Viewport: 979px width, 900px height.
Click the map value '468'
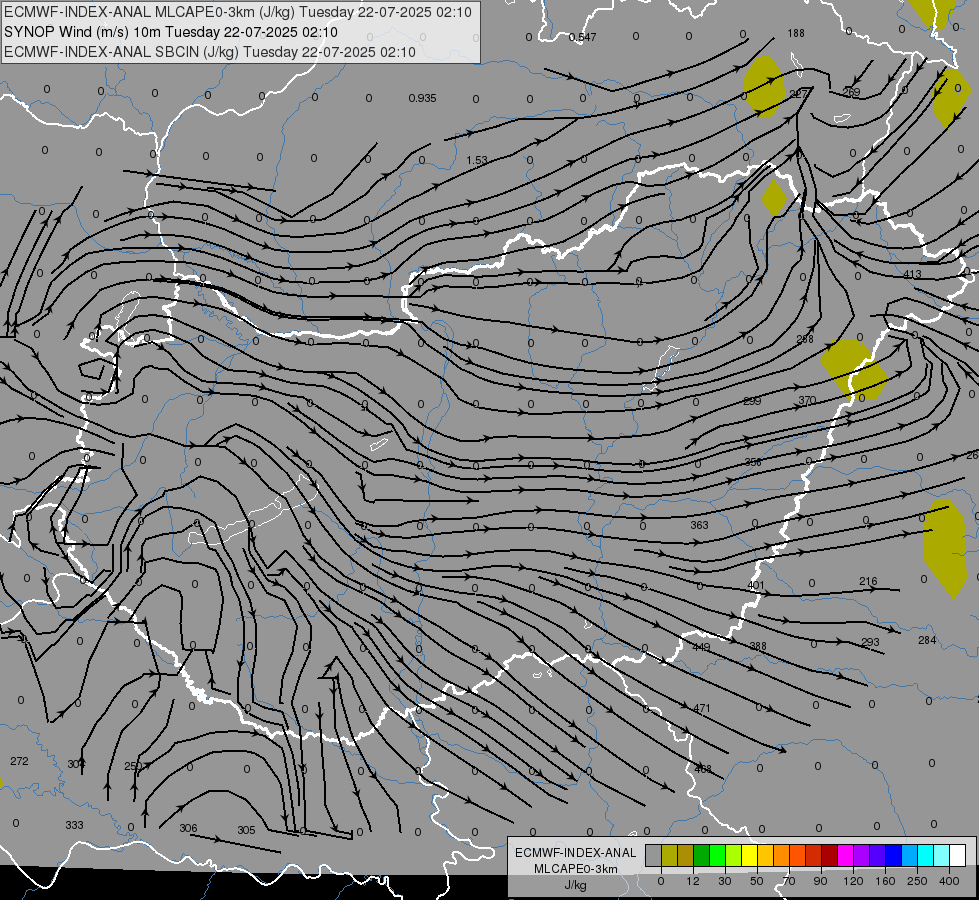703,769
